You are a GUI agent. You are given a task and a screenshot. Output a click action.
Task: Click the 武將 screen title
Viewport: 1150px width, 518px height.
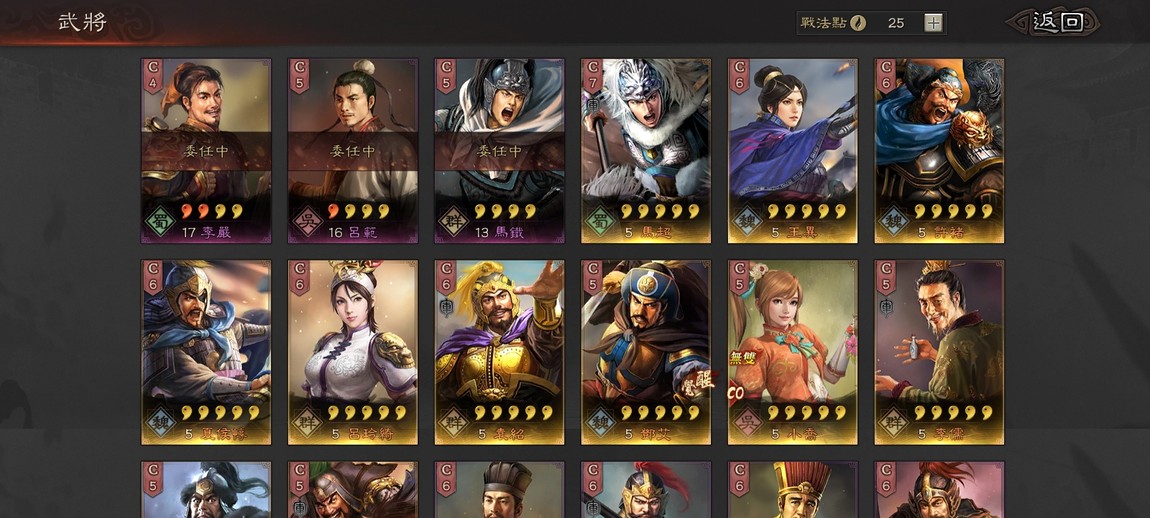83,22
